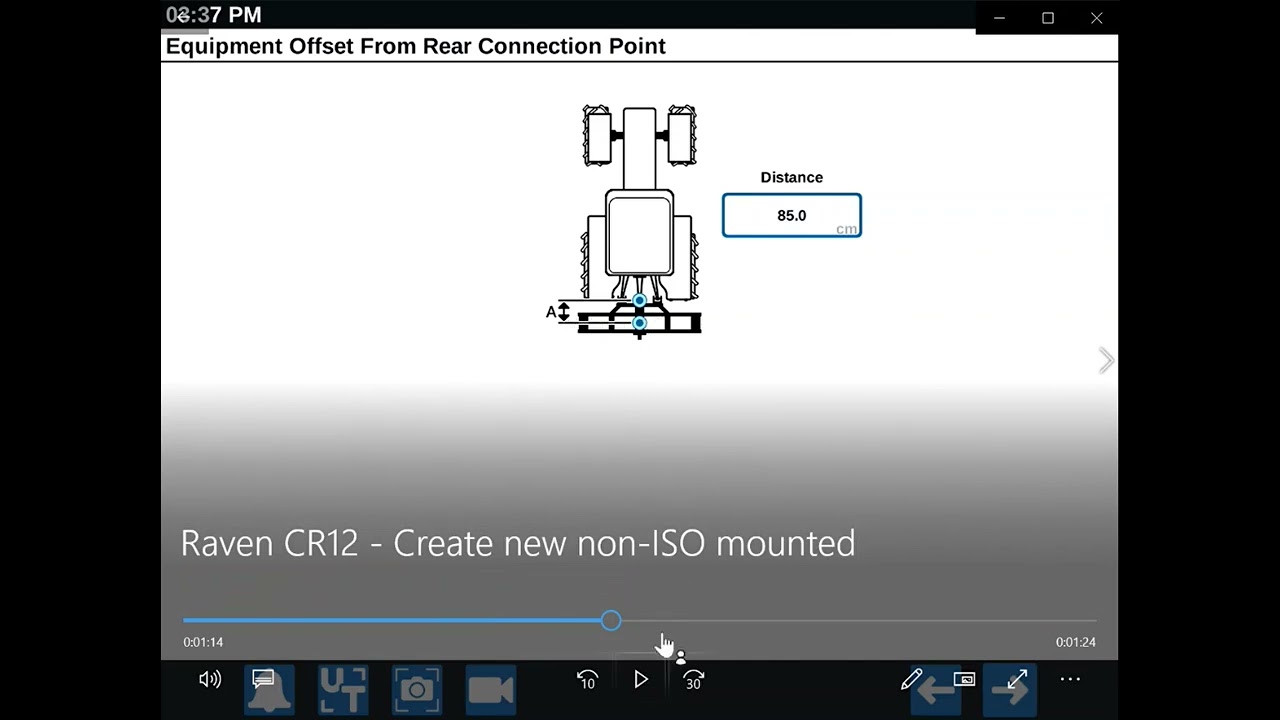Skip back 10 seconds
1280x720 pixels.
coord(587,680)
